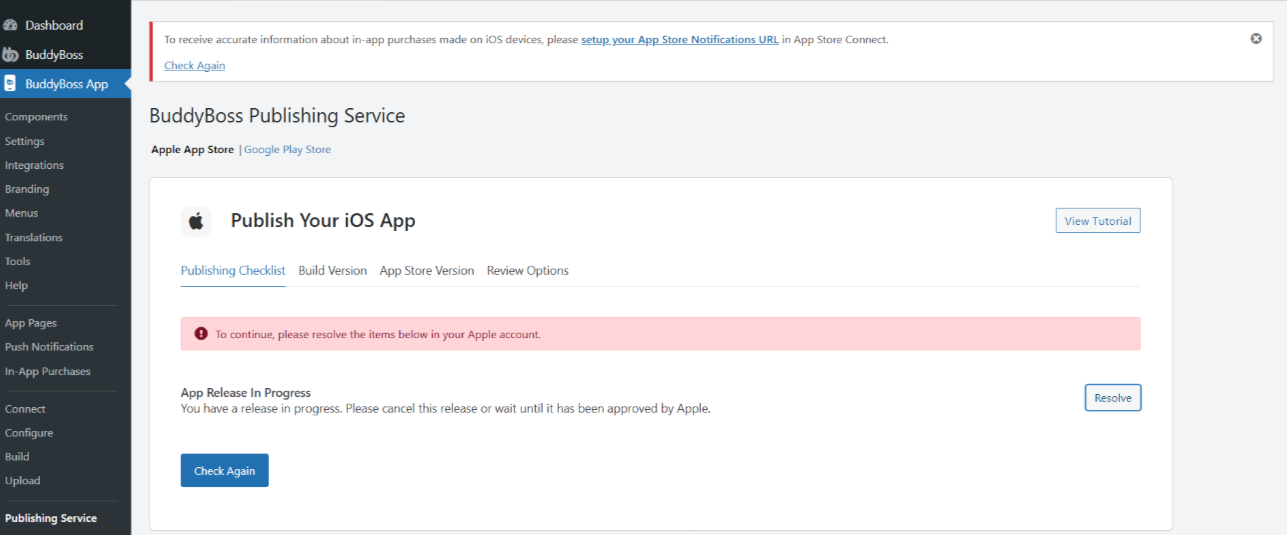Click the Resolve button
The image size is (1287, 535).
click(x=1113, y=398)
